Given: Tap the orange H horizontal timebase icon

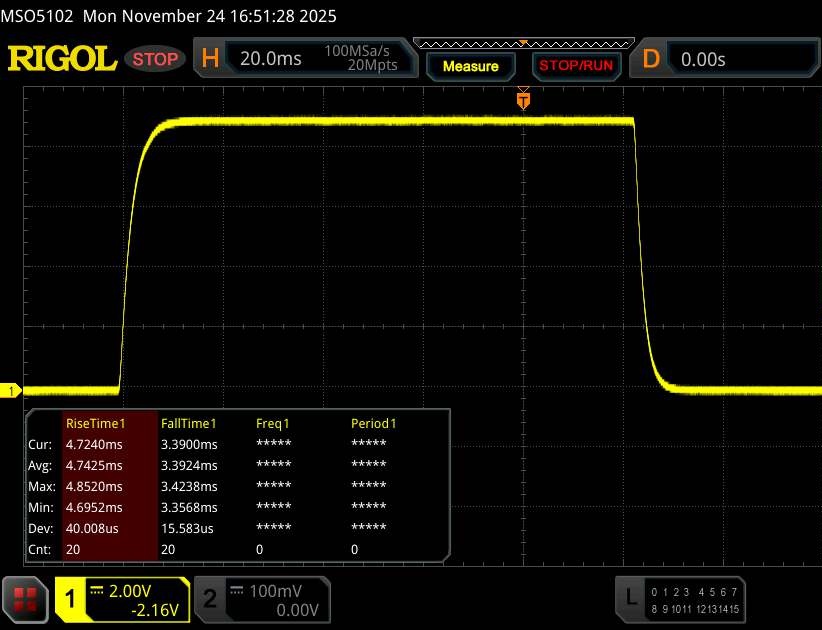Looking at the screenshot, I should click(x=210, y=59).
